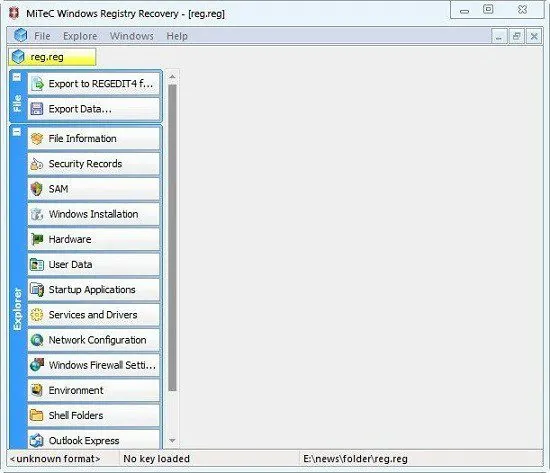
Task: Click the Export Data floppy disk icon
Action: coord(36,109)
